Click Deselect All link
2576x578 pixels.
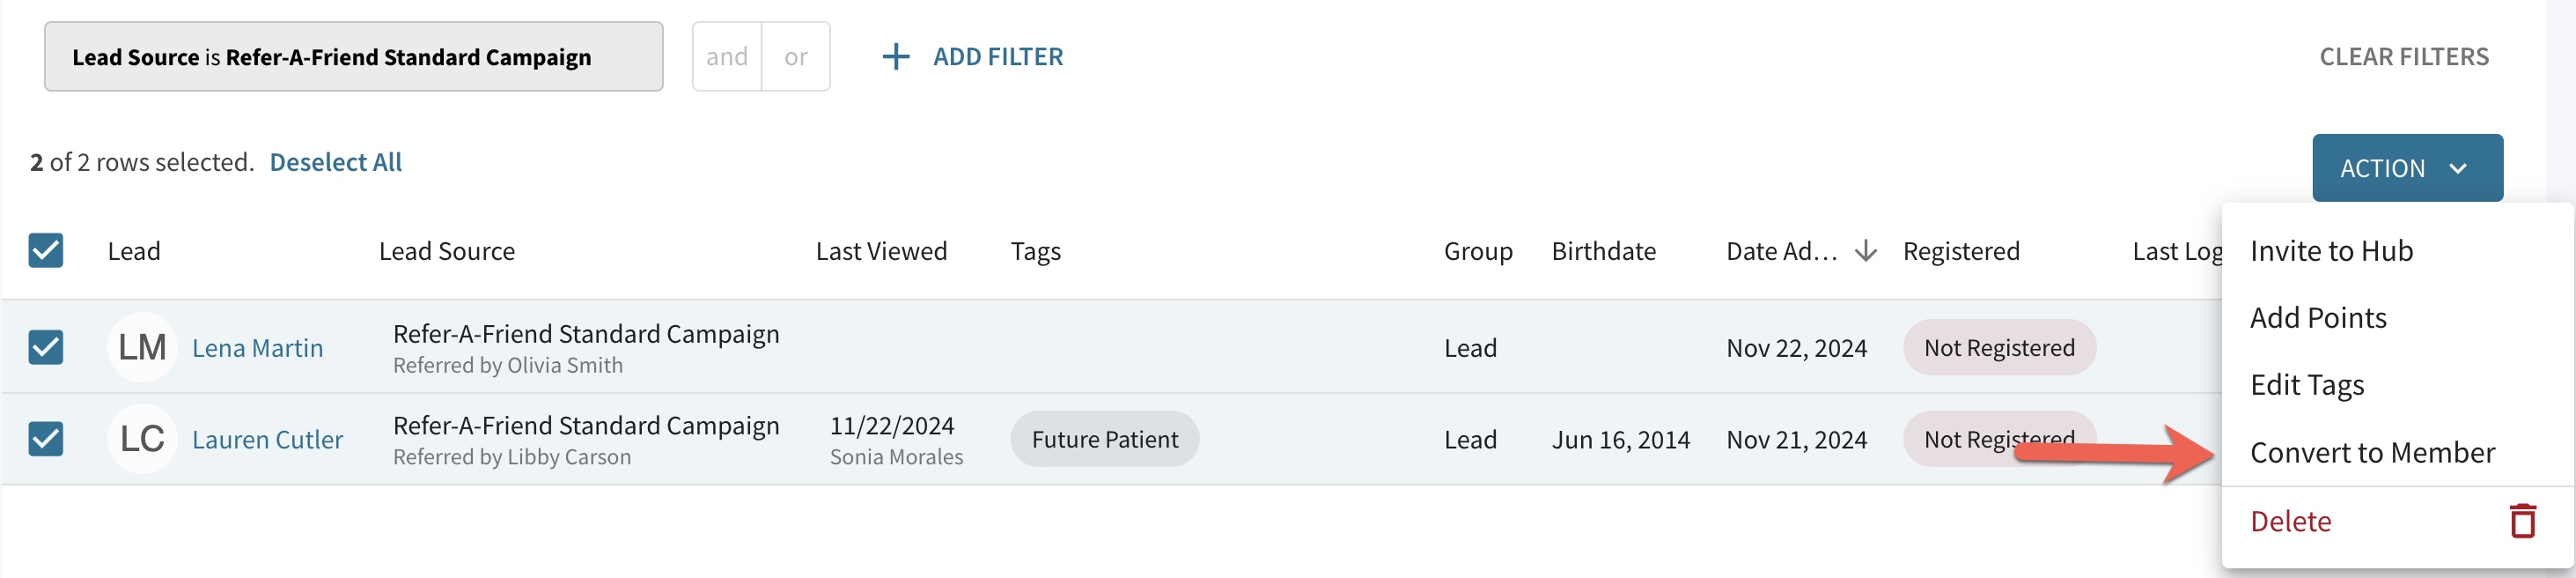click(x=336, y=162)
